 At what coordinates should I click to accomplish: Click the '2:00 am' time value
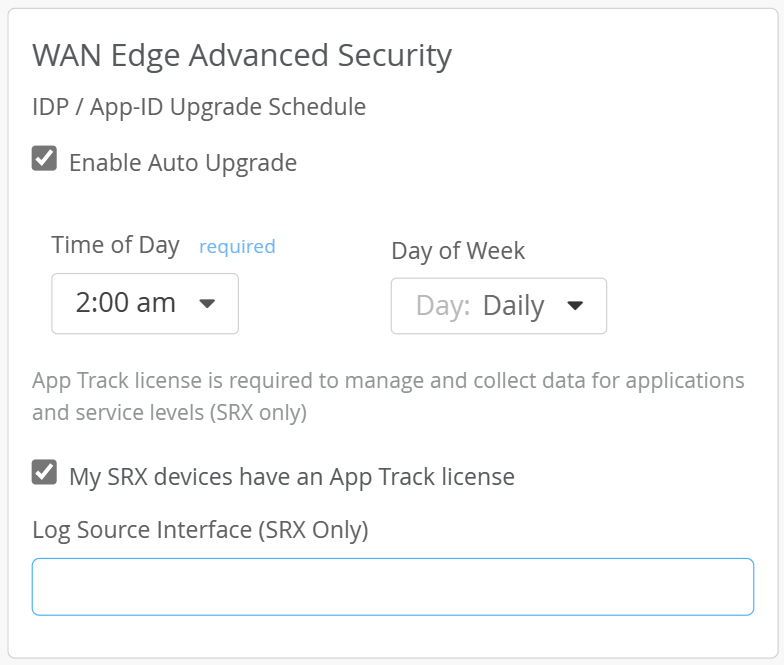(x=125, y=303)
